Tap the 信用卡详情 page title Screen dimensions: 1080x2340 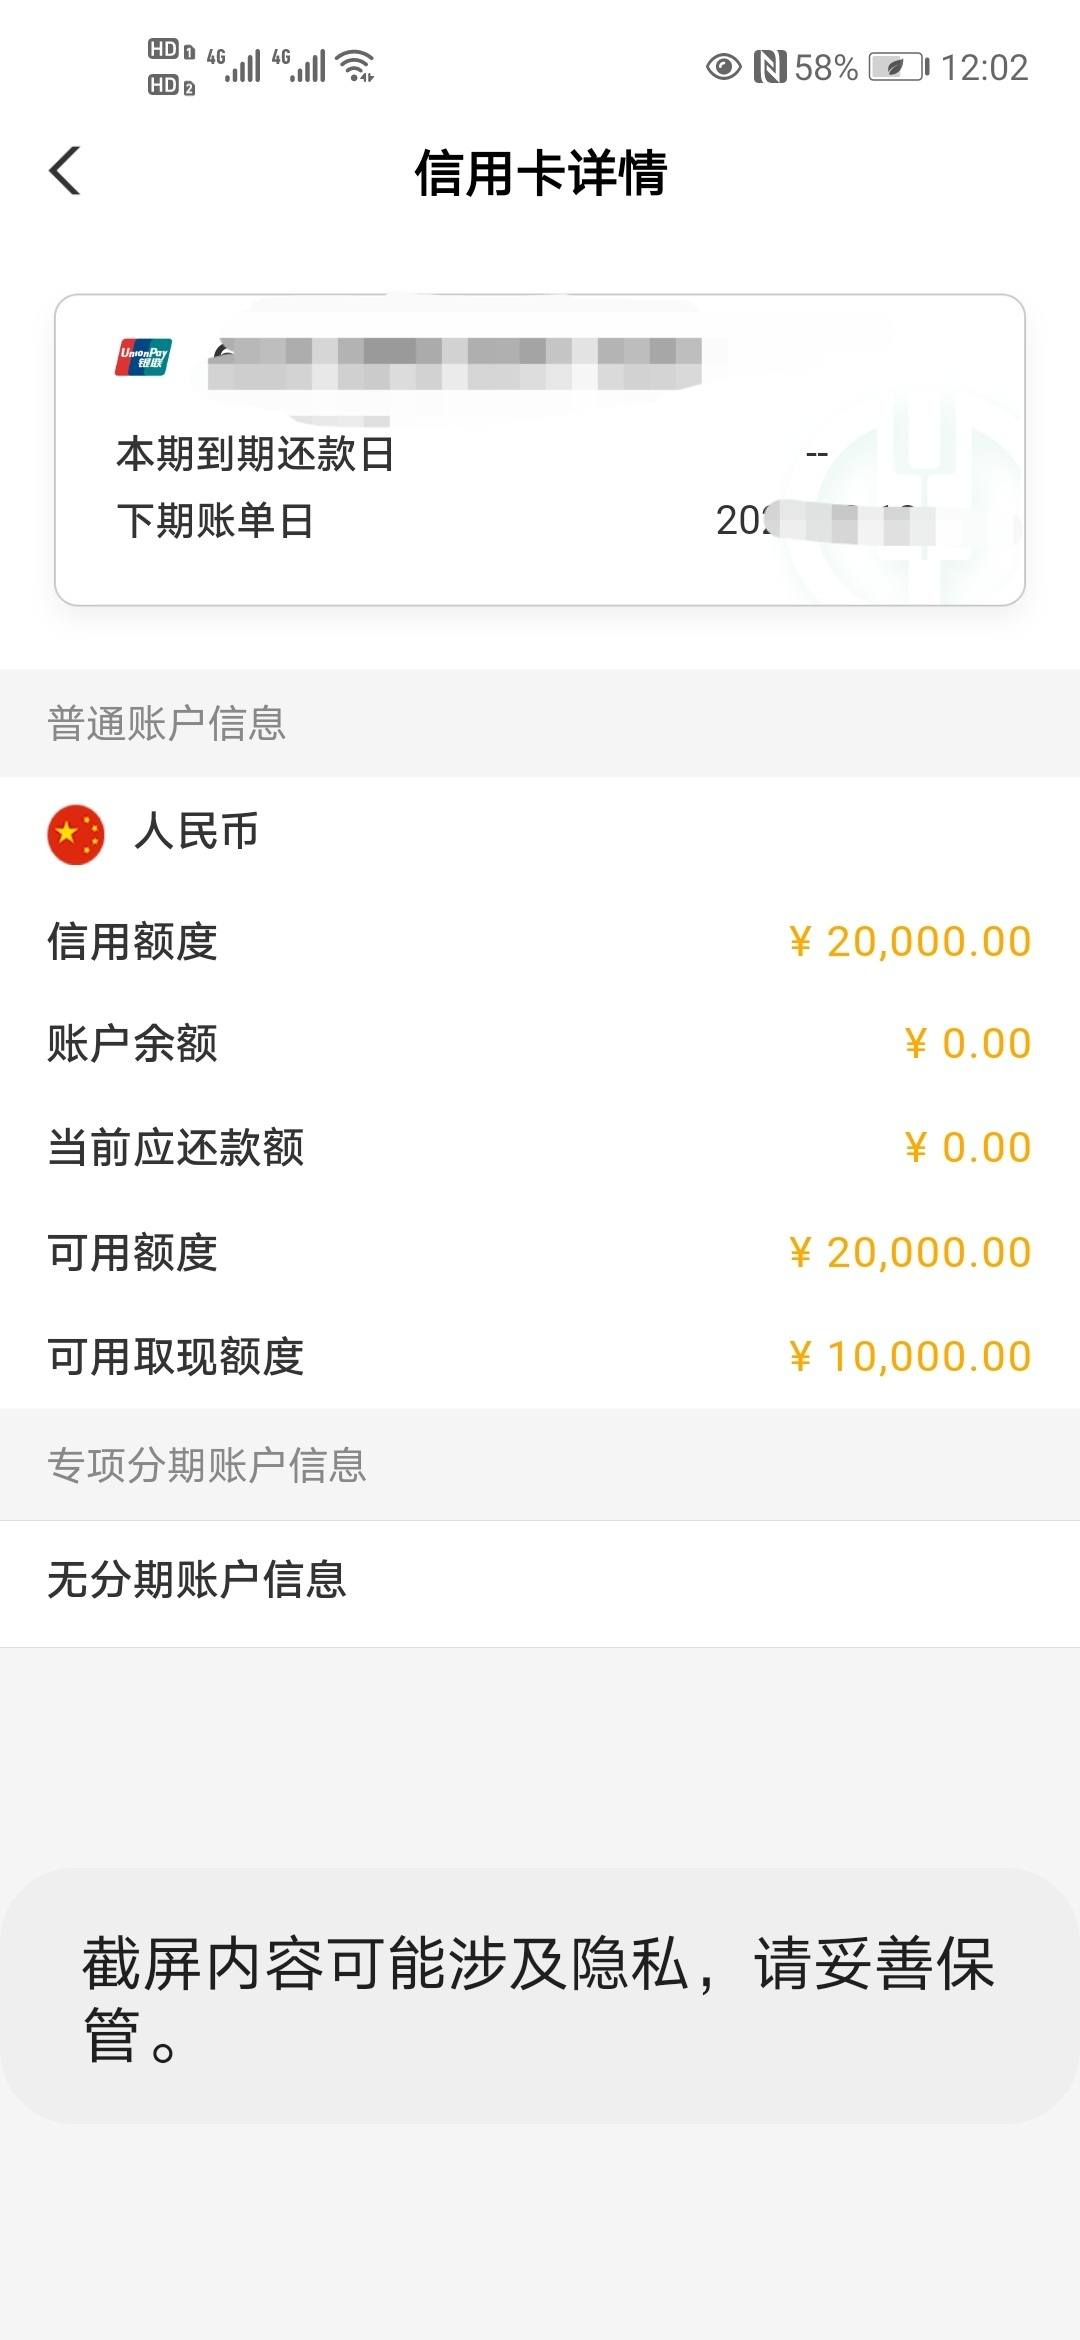point(540,173)
